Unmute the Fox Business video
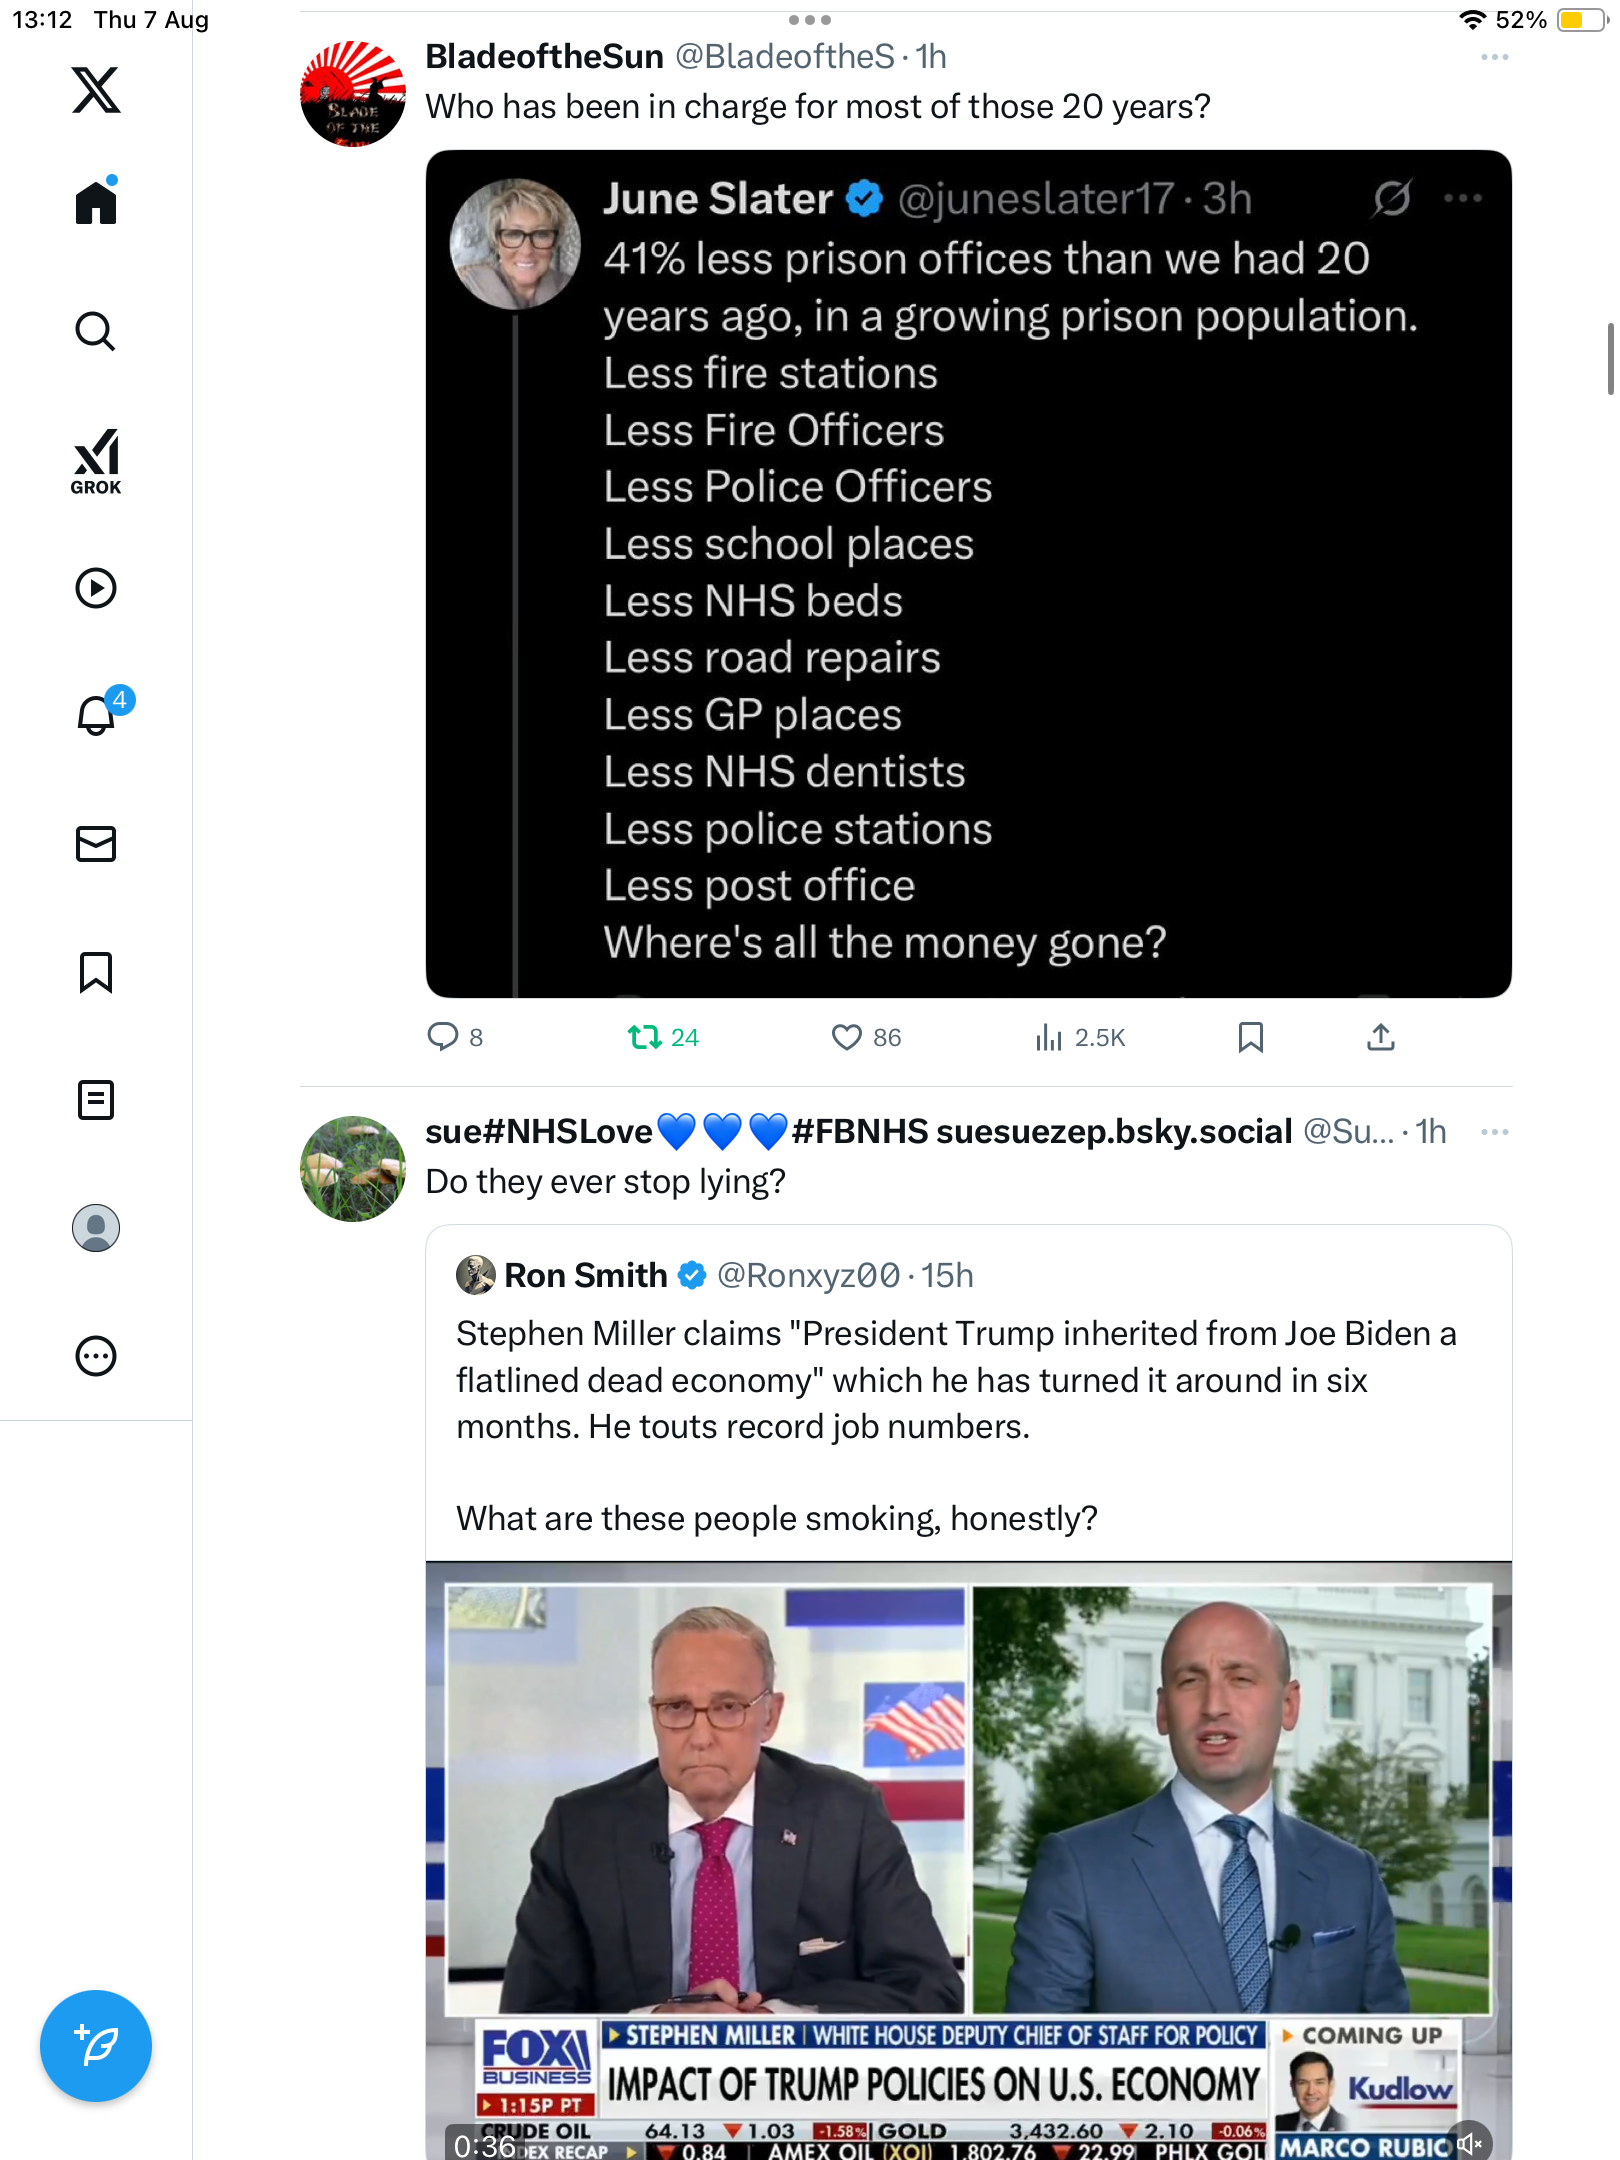 click(1470, 2143)
